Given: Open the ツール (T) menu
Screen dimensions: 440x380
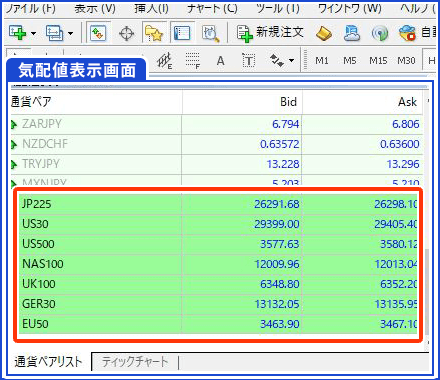Looking at the screenshot, I should click(278, 8).
